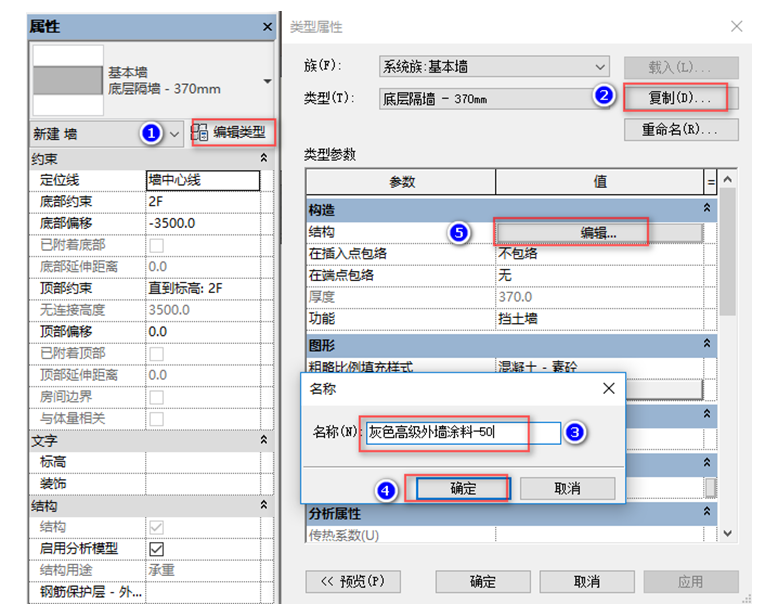Click 确定 at bottom of 类型属性 dialog
Image resolution: width=761 pixels, height=616 pixels.
point(483,582)
